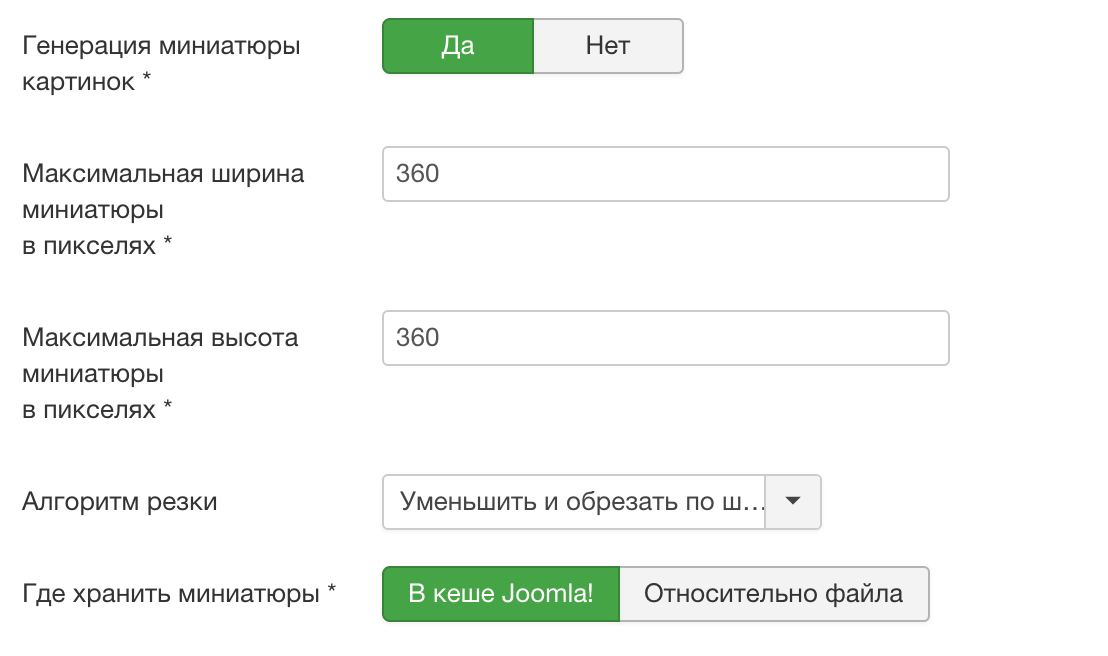Click the 360 value in the width field
The width and height of the screenshot is (1108, 656).
(418, 174)
